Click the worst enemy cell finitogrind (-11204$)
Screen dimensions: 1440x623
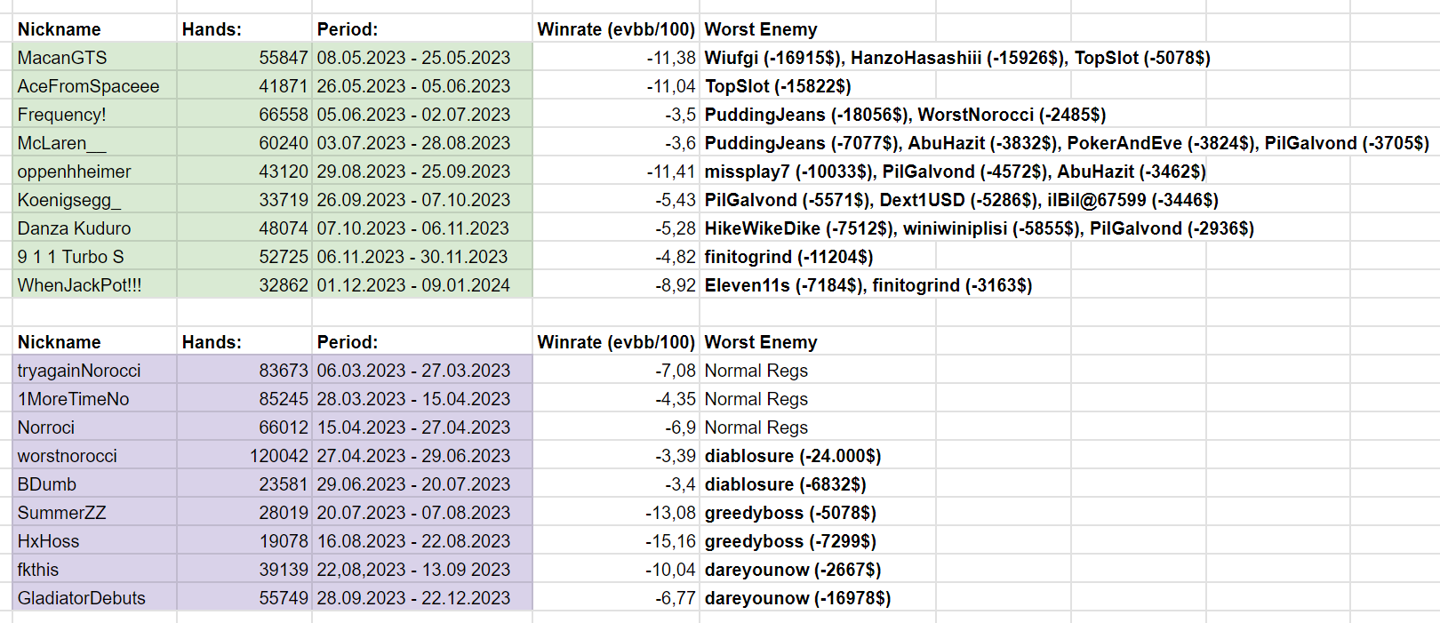point(789,257)
